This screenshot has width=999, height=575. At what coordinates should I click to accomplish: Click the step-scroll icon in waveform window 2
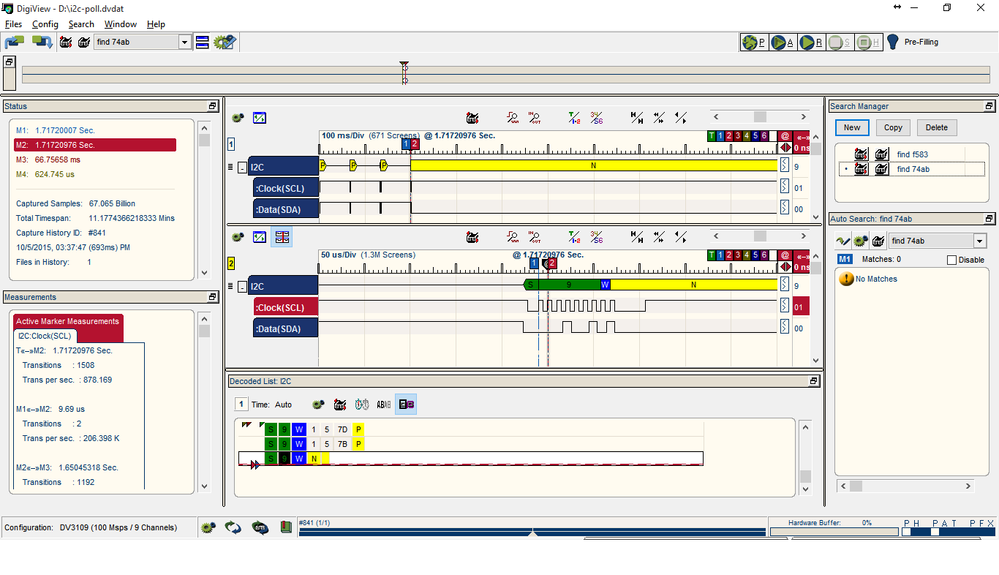coord(680,237)
